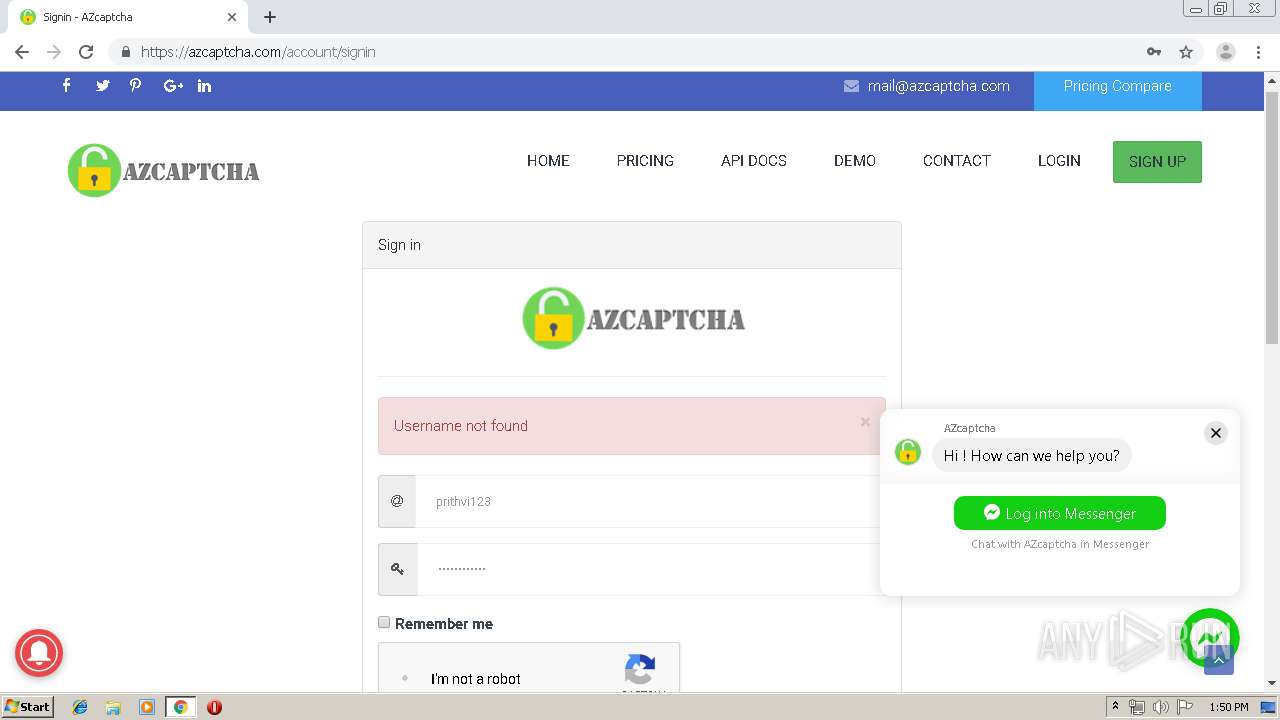Image resolution: width=1280 pixels, height=720 pixels.
Task: Click the site padlock security icon
Action: (125, 52)
